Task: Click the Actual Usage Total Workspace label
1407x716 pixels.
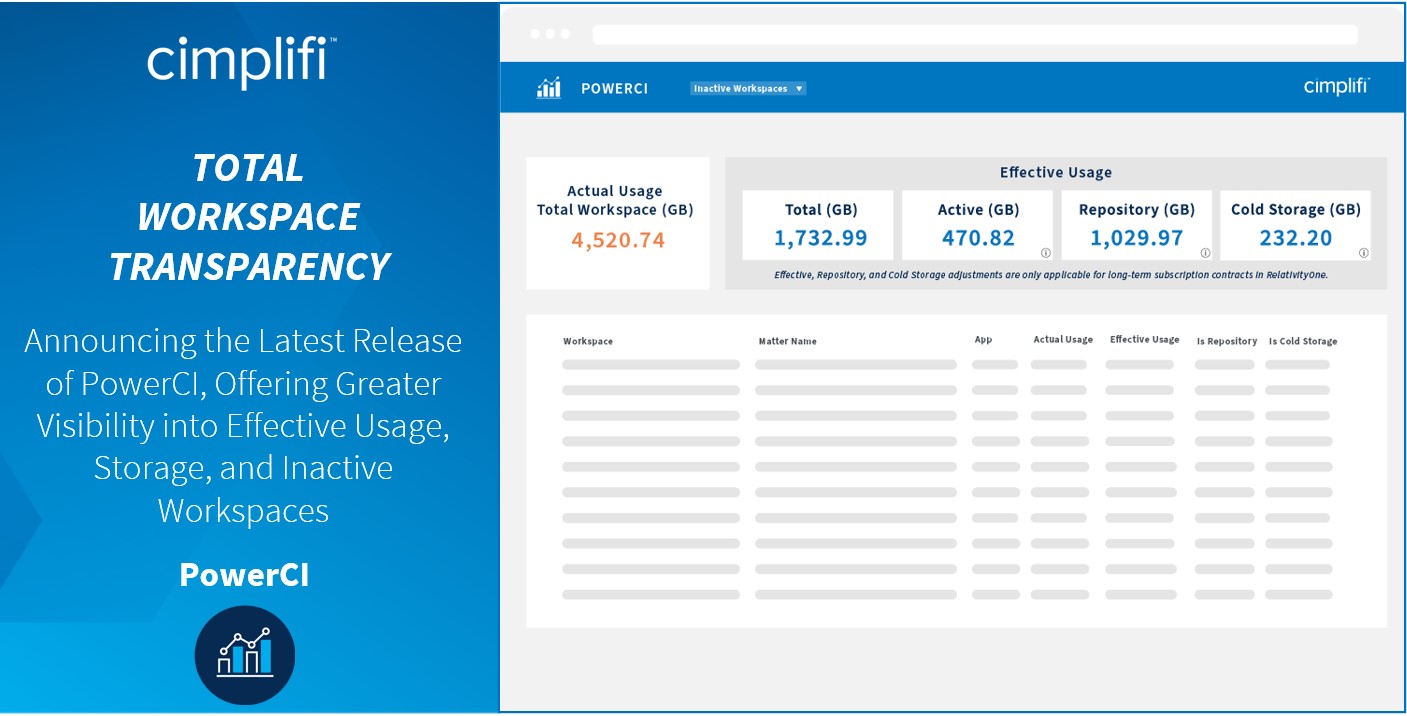Action: pyautogui.click(x=615, y=200)
